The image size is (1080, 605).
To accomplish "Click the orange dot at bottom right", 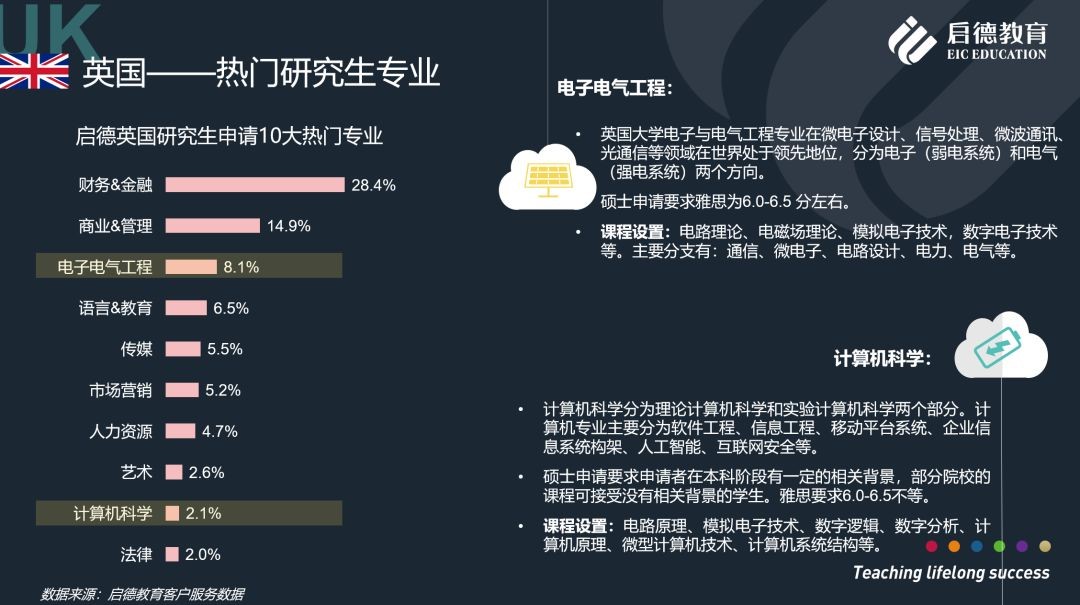I will pos(954,546).
